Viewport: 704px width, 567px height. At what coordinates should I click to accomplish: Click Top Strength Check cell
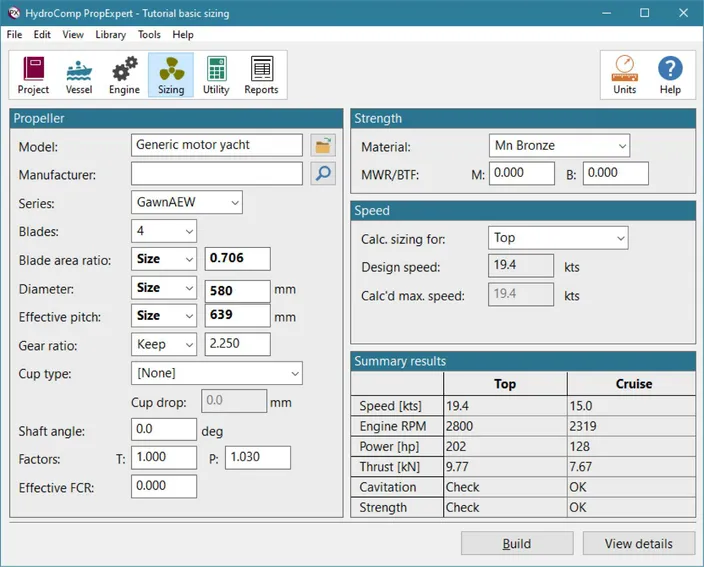pyautogui.click(x=505, y=507)
